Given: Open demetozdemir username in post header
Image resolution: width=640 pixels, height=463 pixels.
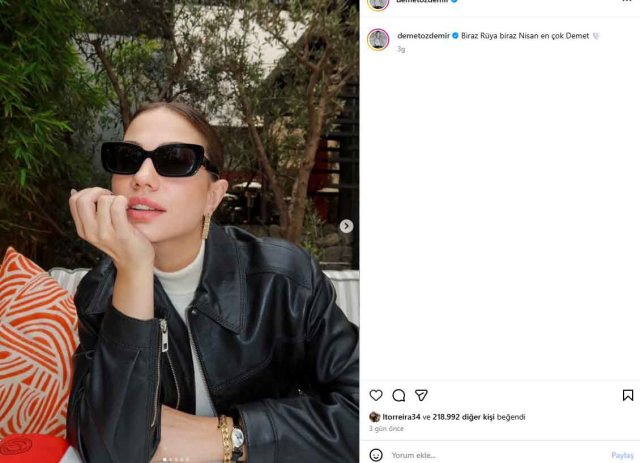Looking at the screenshot, I should point(422,1).
